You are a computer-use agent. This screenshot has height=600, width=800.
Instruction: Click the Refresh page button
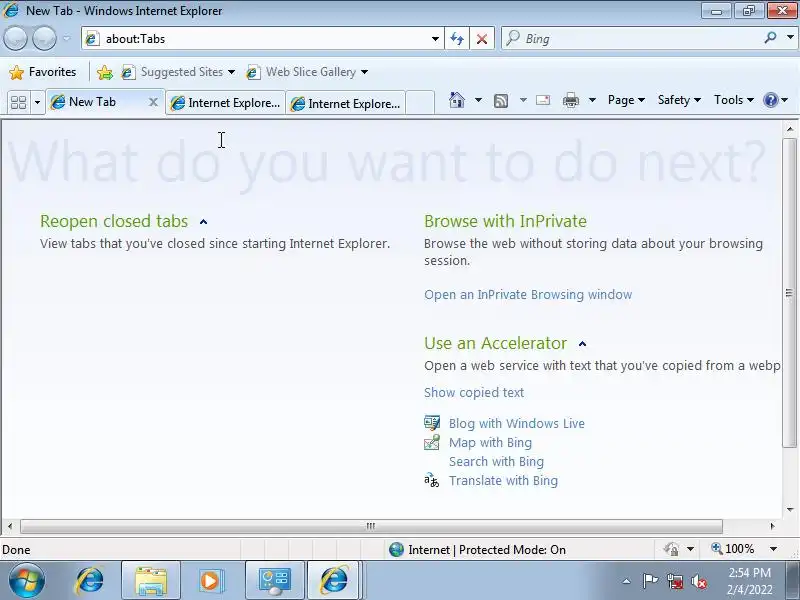coord(457,39)
